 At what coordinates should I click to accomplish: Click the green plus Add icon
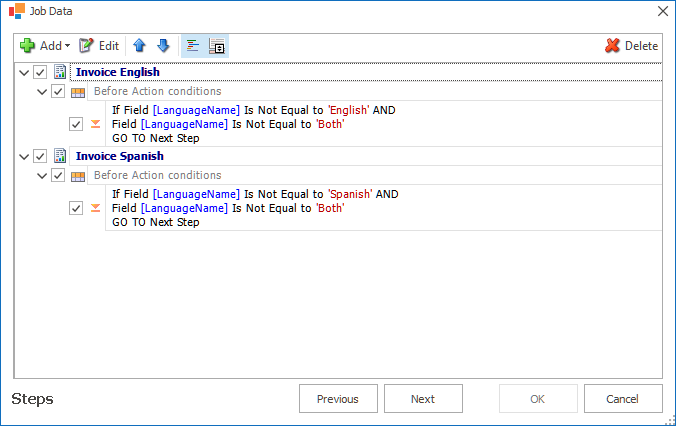coord(27,46)
